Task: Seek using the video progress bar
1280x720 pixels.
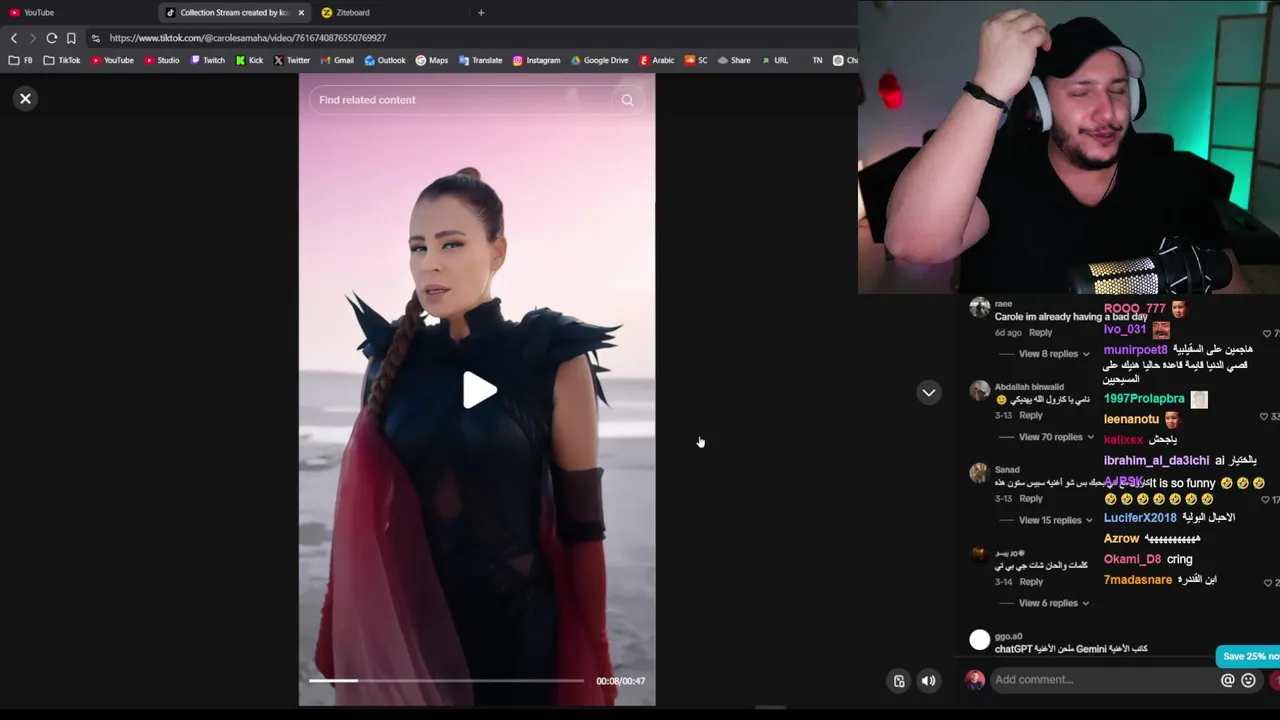Action: pos(446,681)
